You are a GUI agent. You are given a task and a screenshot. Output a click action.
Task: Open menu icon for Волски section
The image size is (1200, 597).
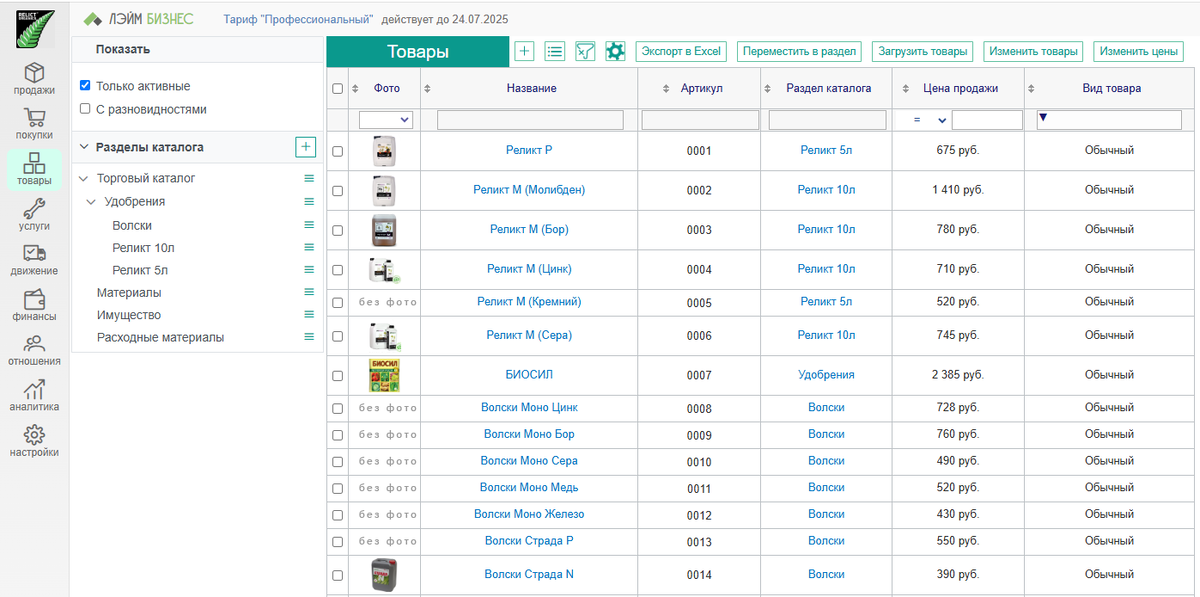click(x=309, y=225)
